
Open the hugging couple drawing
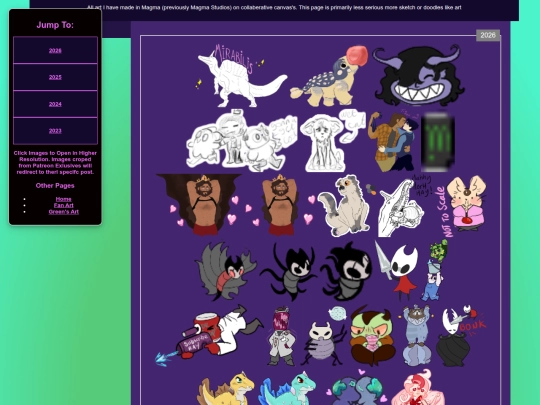click(x=393, y=141)
